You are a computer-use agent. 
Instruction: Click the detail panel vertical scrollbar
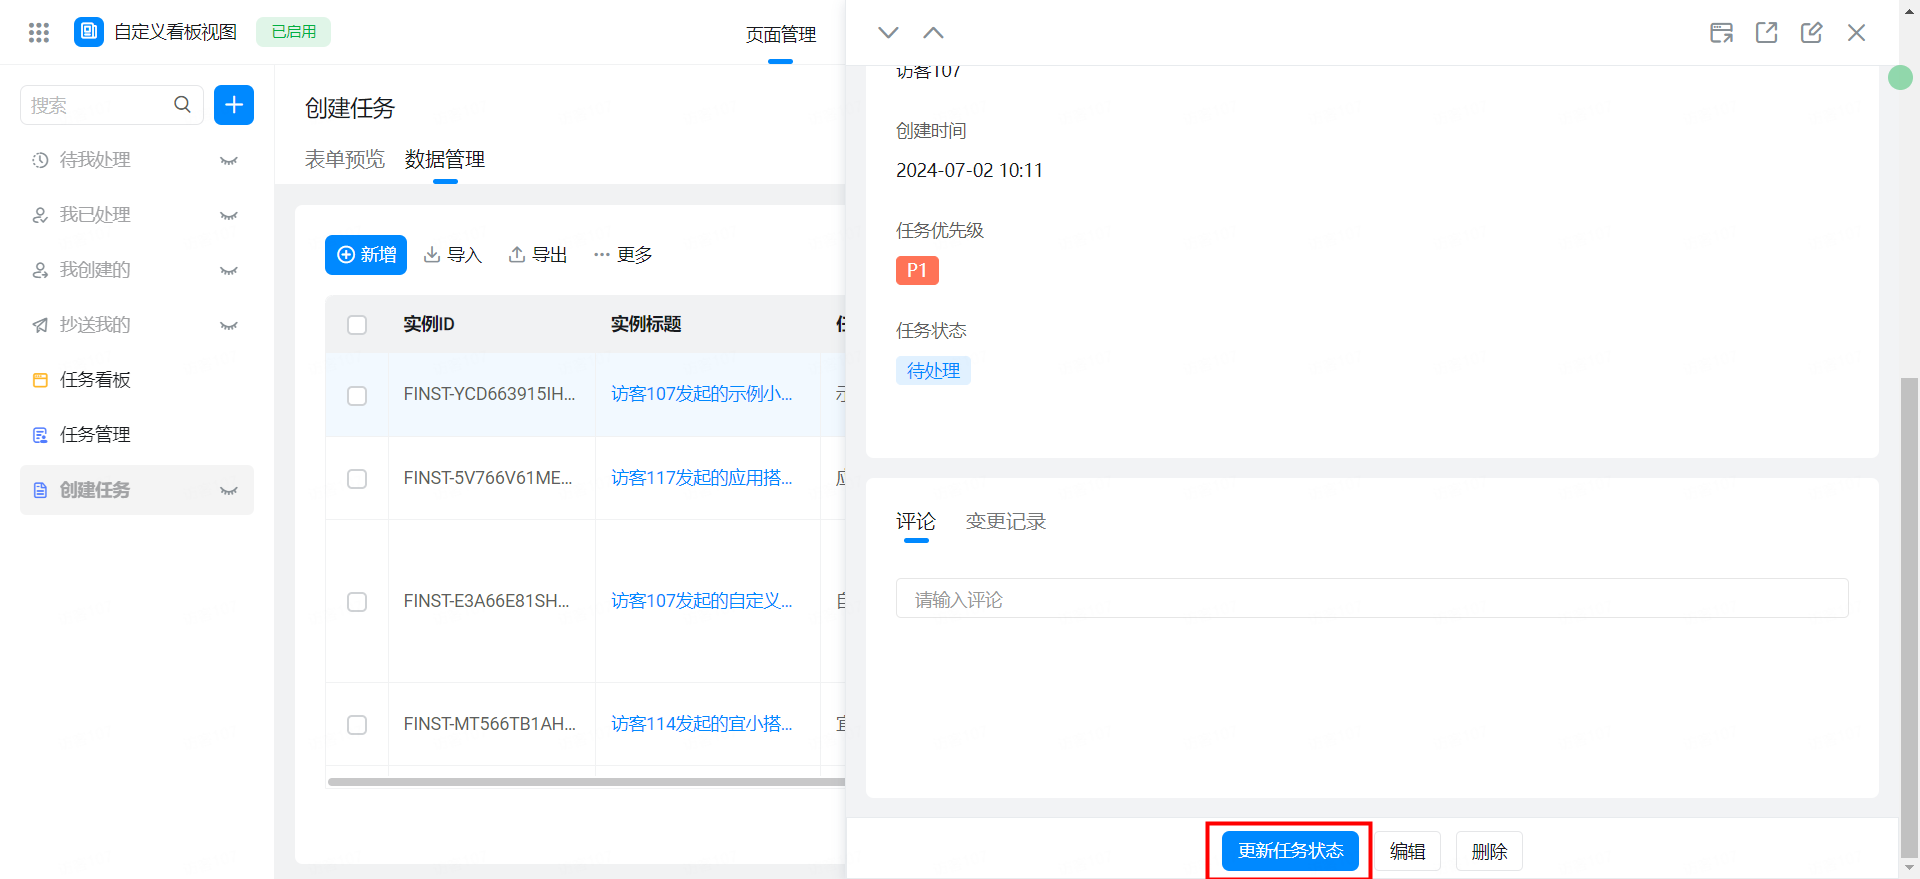pyautogui.click(x=1909, y=618)
